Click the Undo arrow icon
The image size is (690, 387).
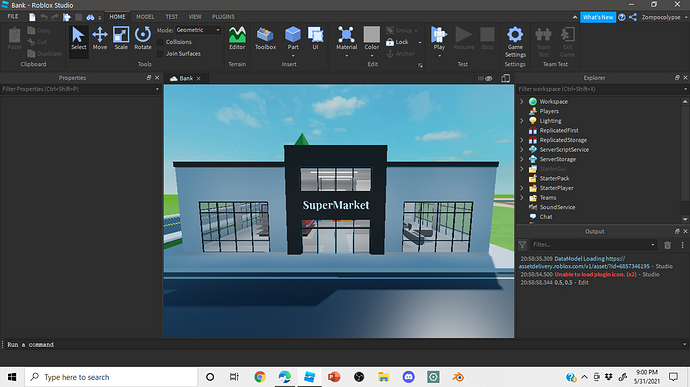point(44,17)
